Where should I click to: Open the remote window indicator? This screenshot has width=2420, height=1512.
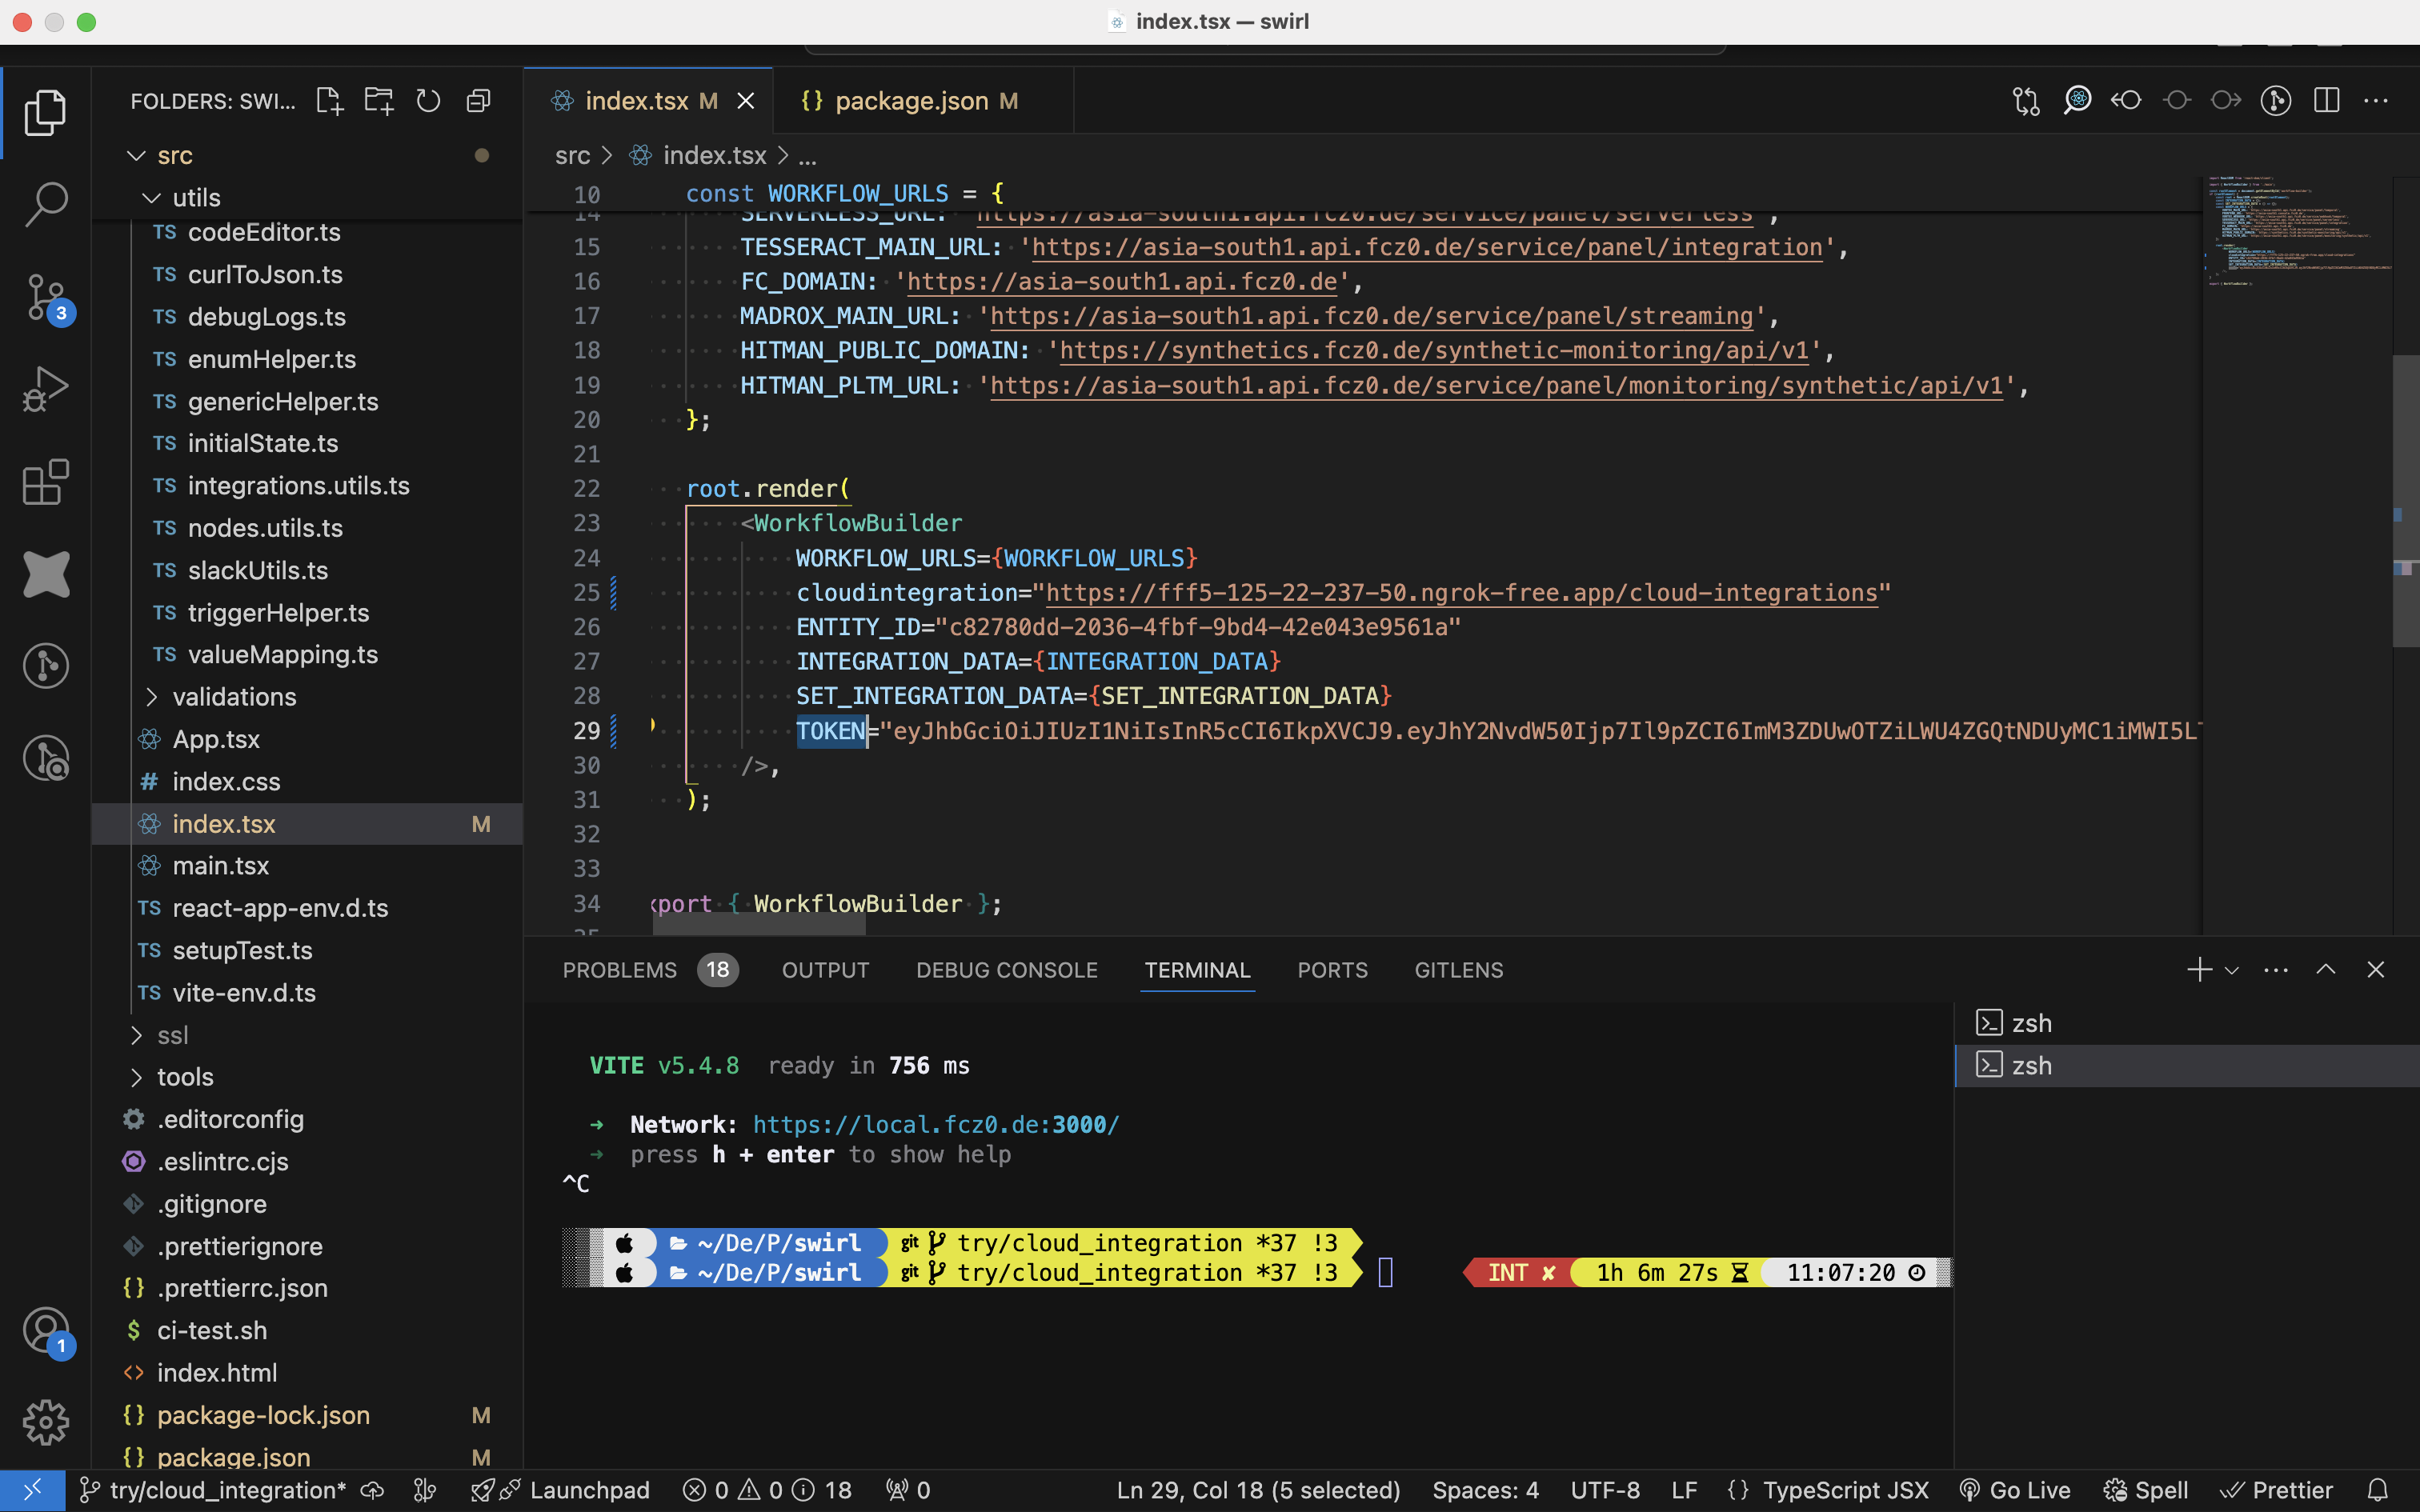point(33,1490)
